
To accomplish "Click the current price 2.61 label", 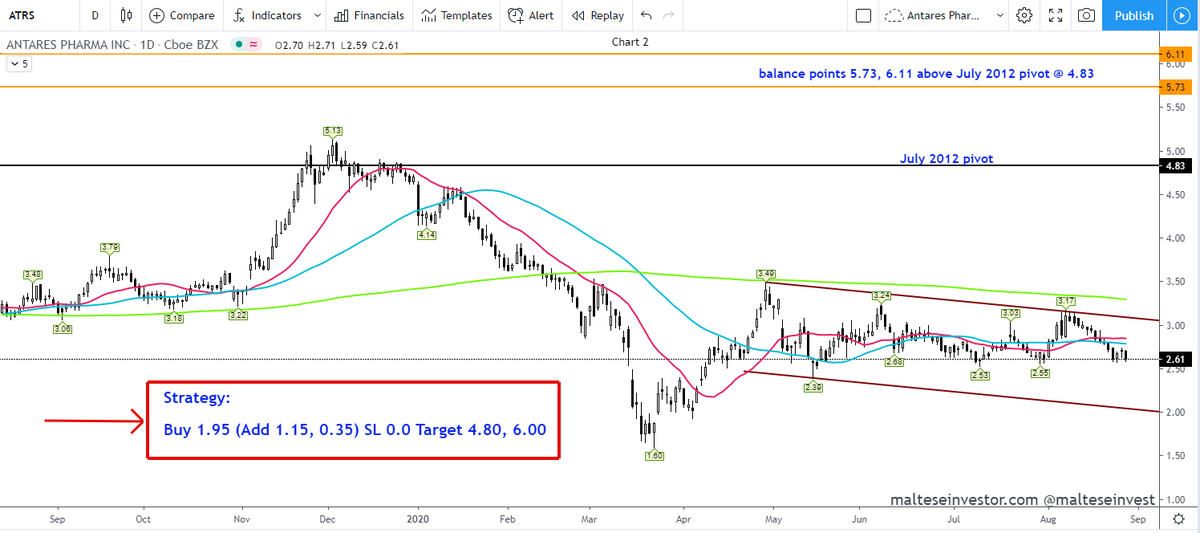I will [1174, 359].
